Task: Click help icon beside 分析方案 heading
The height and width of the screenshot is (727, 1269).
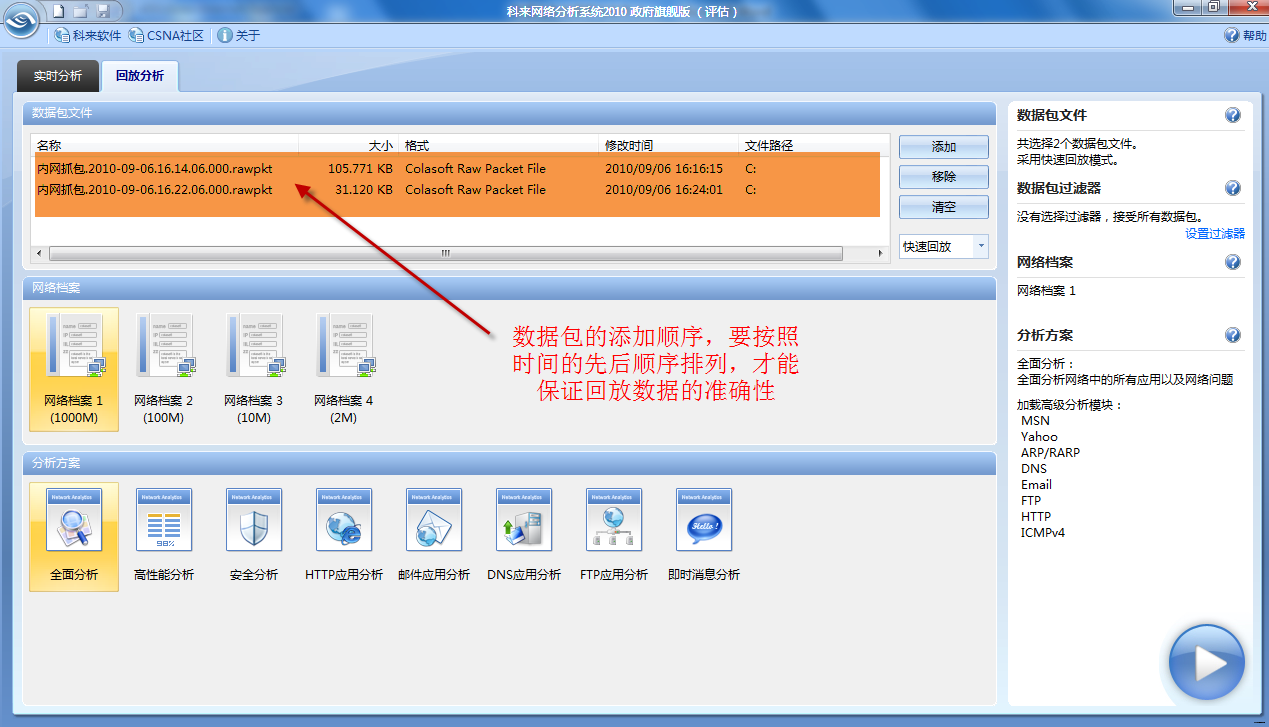Action: pyautogui.click(x=1233, y=335)
